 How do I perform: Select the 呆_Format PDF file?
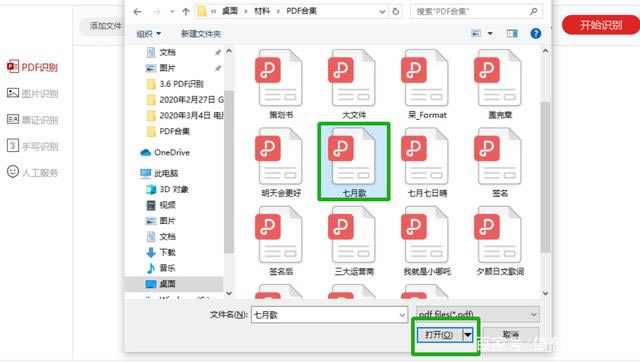tap(427, 84)
